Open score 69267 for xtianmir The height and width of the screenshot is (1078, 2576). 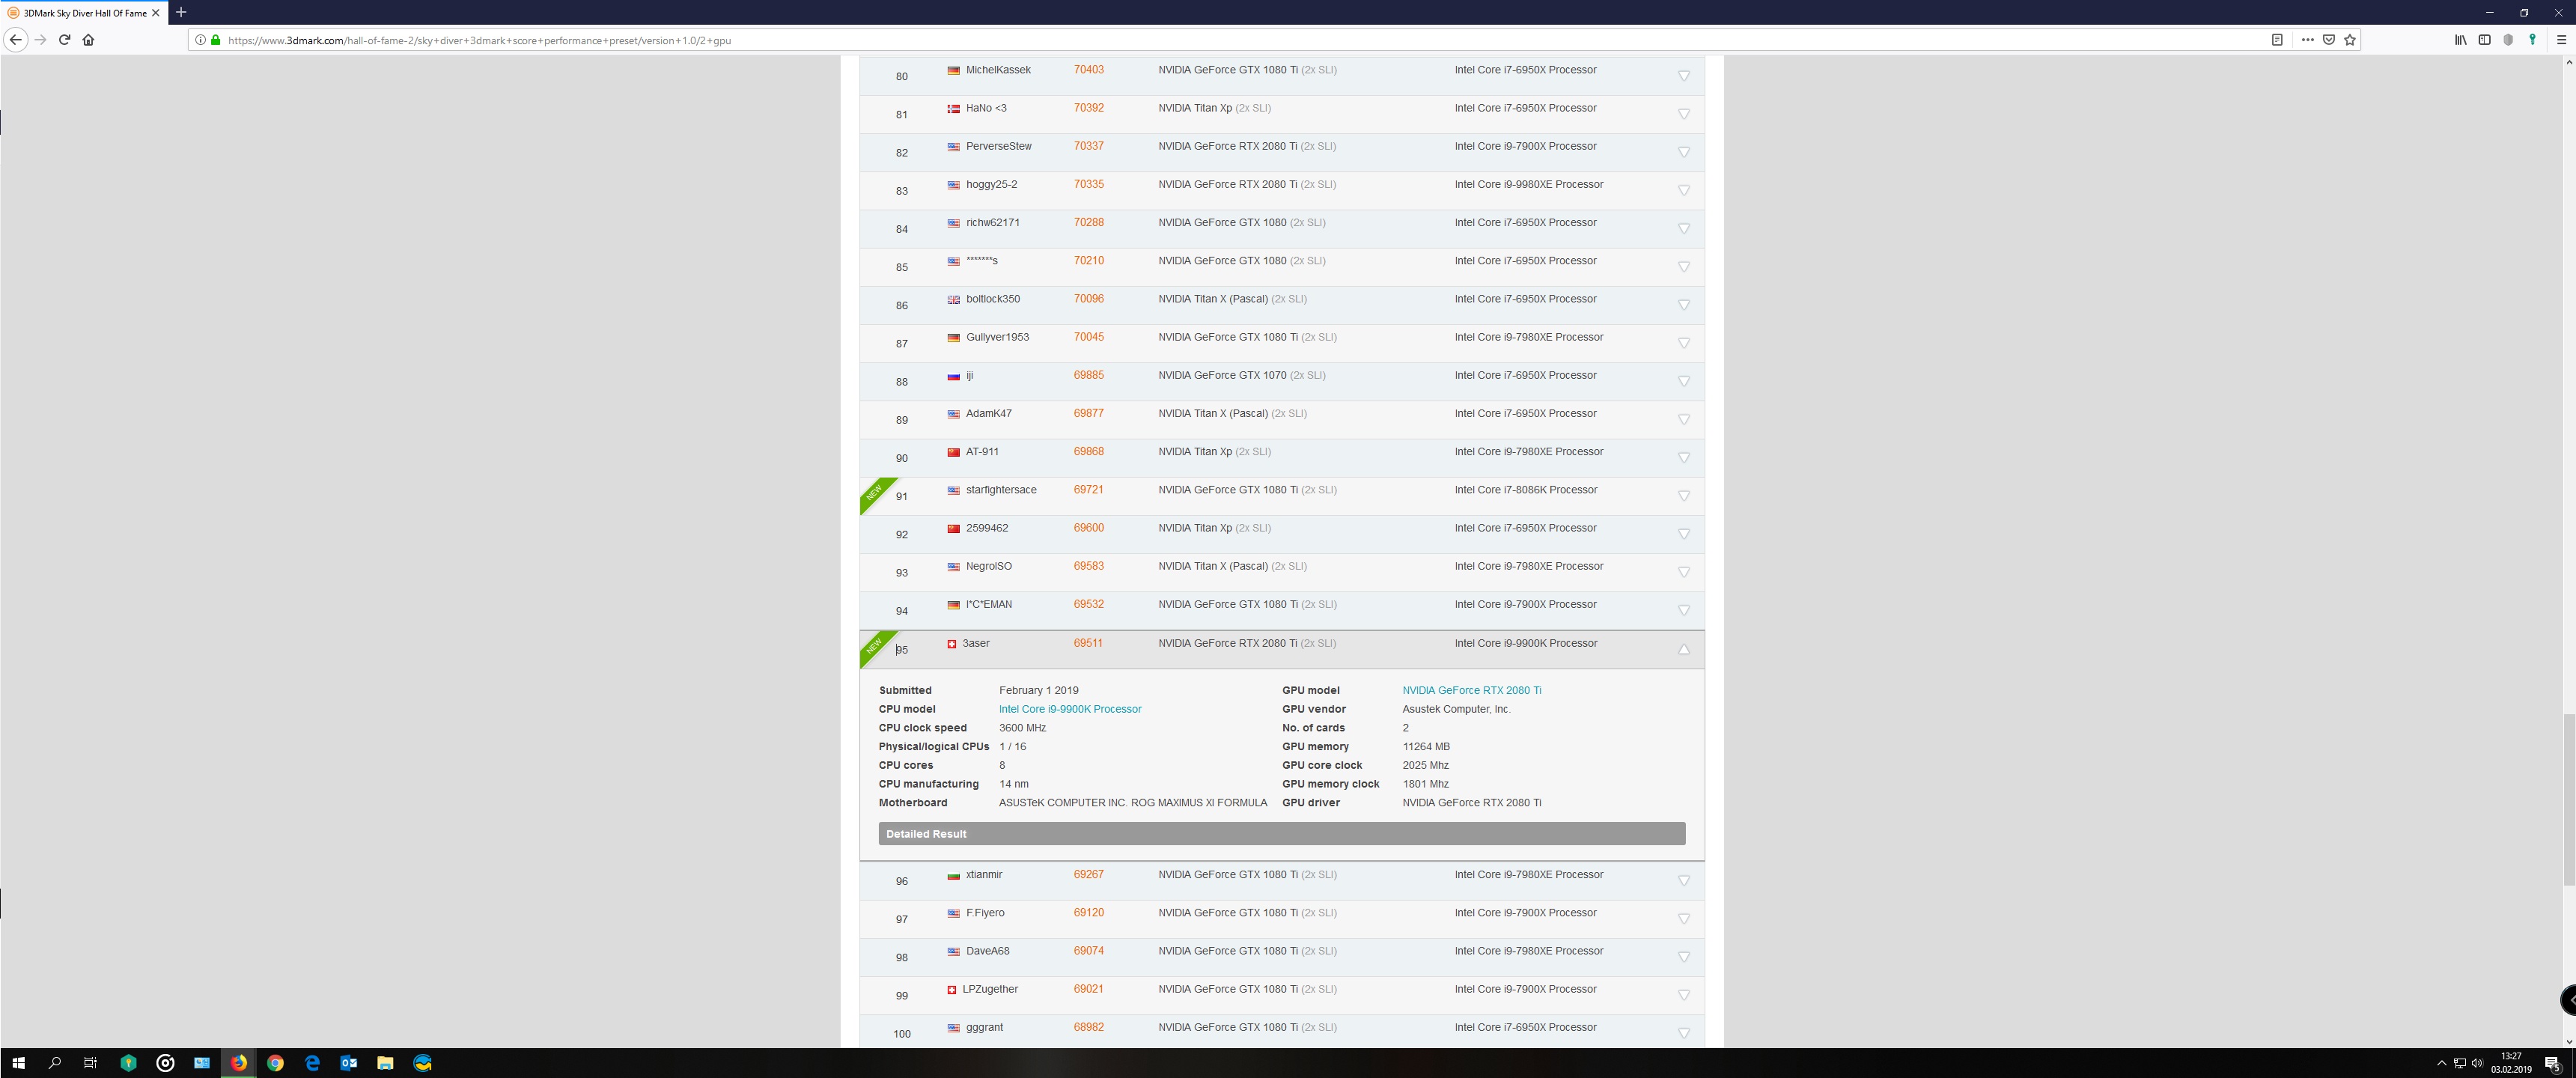tap(1088, 874)
